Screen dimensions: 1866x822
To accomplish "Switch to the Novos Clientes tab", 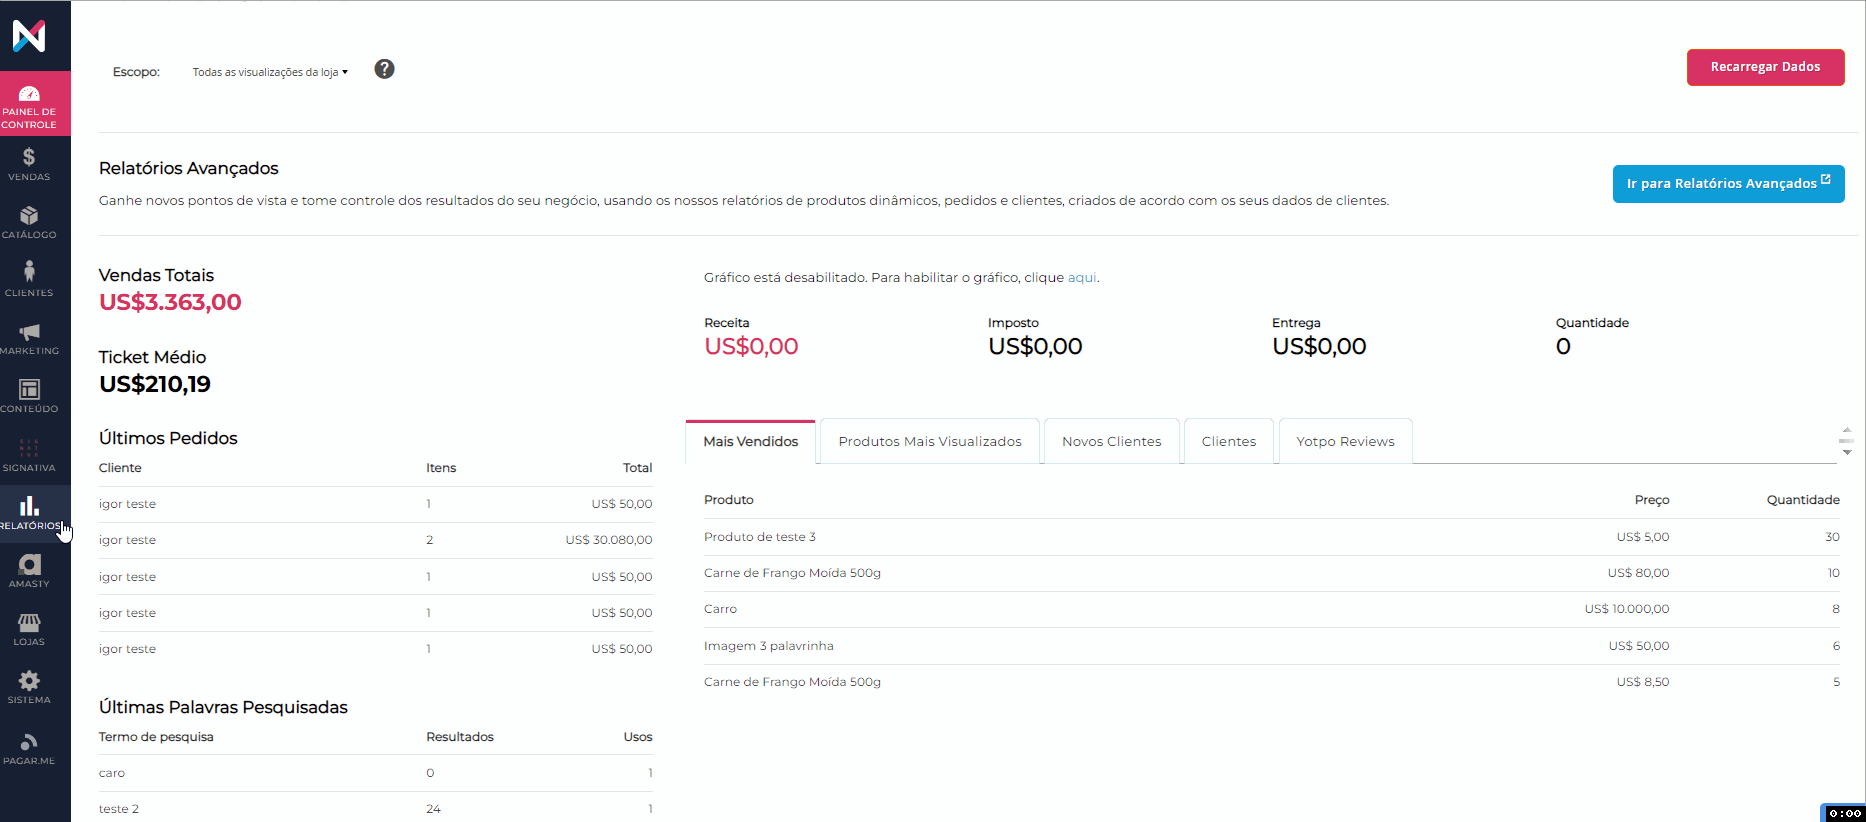I will [x=1111, y=442].
